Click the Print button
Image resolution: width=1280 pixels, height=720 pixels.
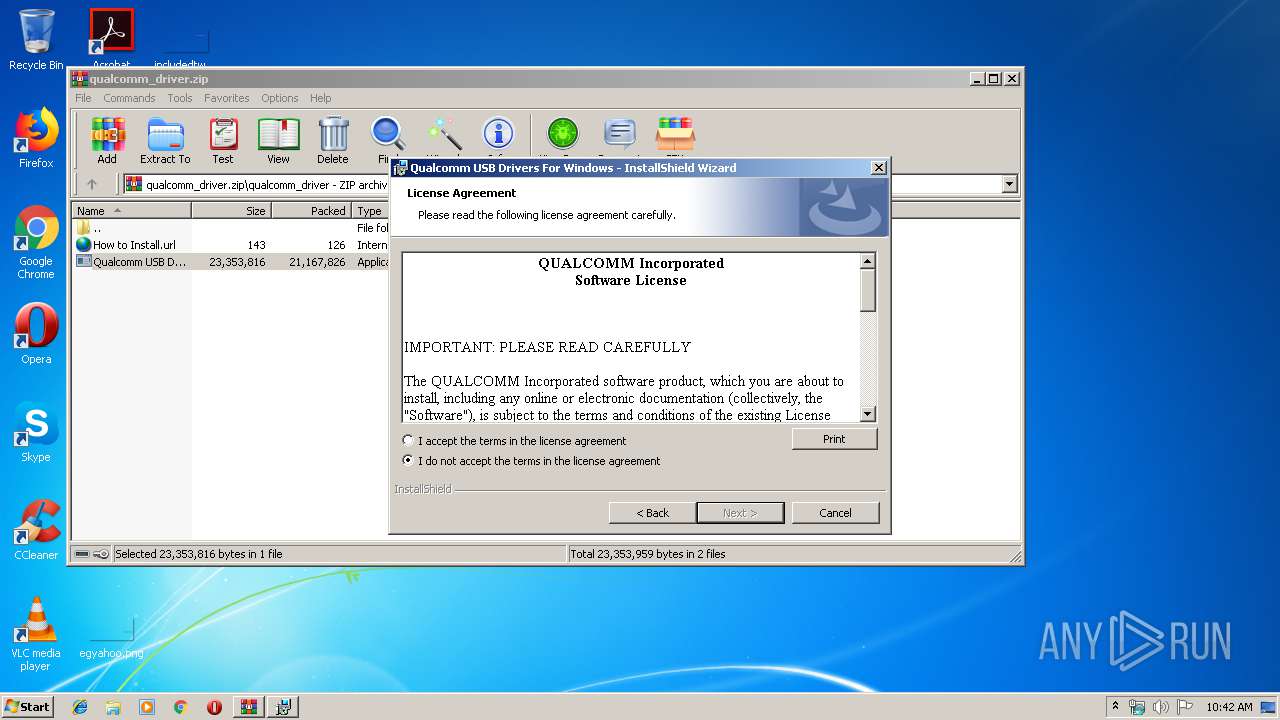tap(834, 439)
